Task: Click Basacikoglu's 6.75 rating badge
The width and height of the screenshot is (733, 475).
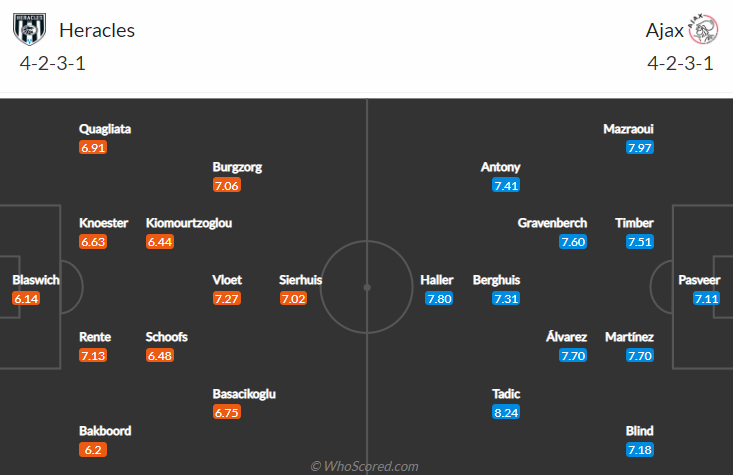Action: point(227,412)
